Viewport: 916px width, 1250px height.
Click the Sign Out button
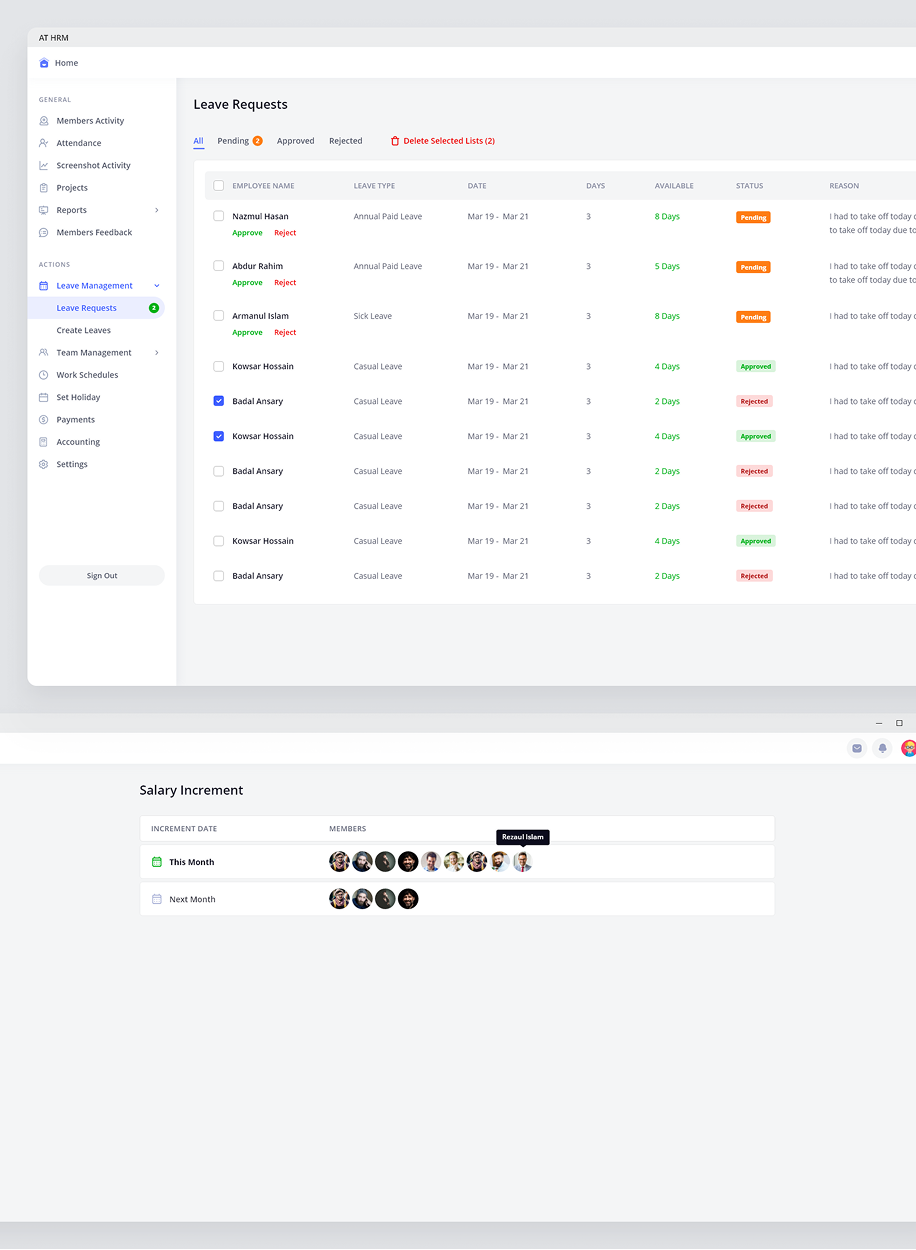101,576
